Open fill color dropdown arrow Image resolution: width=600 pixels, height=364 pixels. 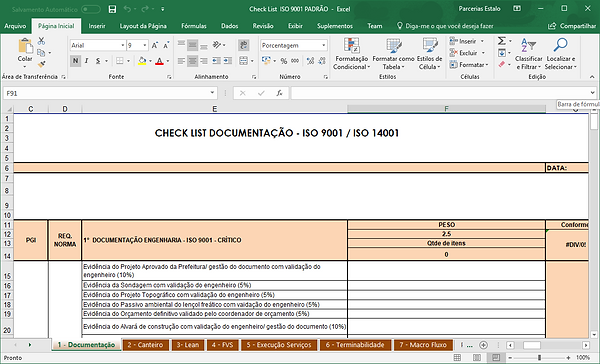tap(150, 61)
